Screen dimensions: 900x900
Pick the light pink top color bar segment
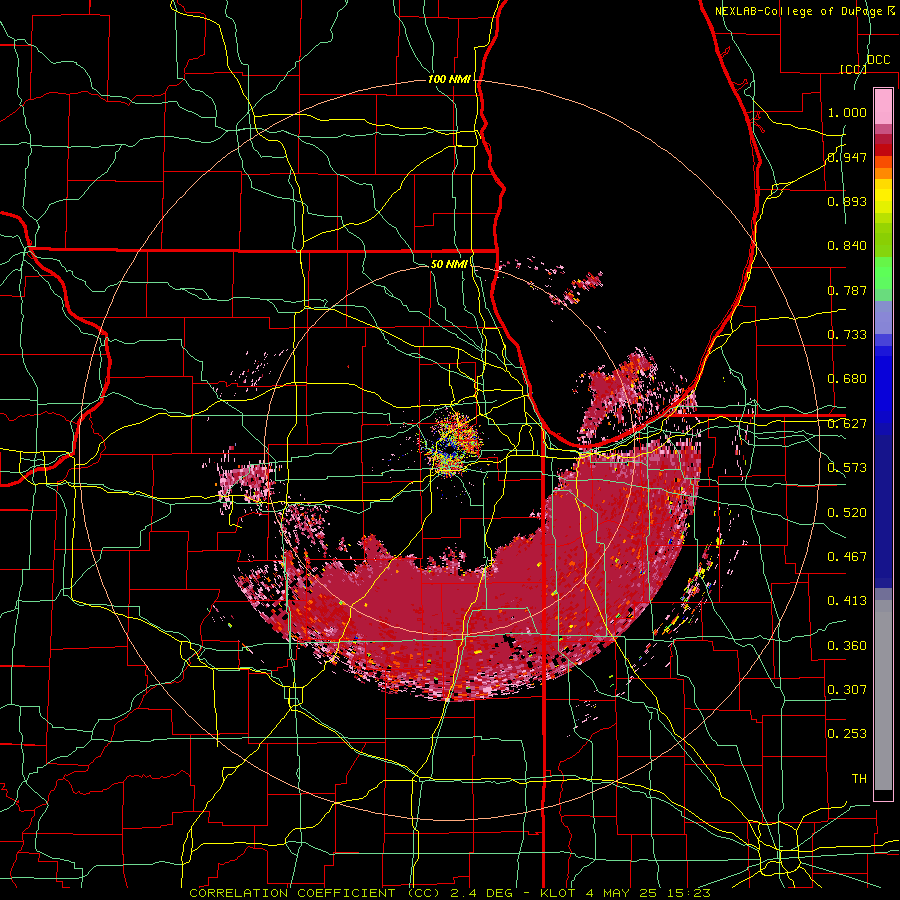pos(883,107)
